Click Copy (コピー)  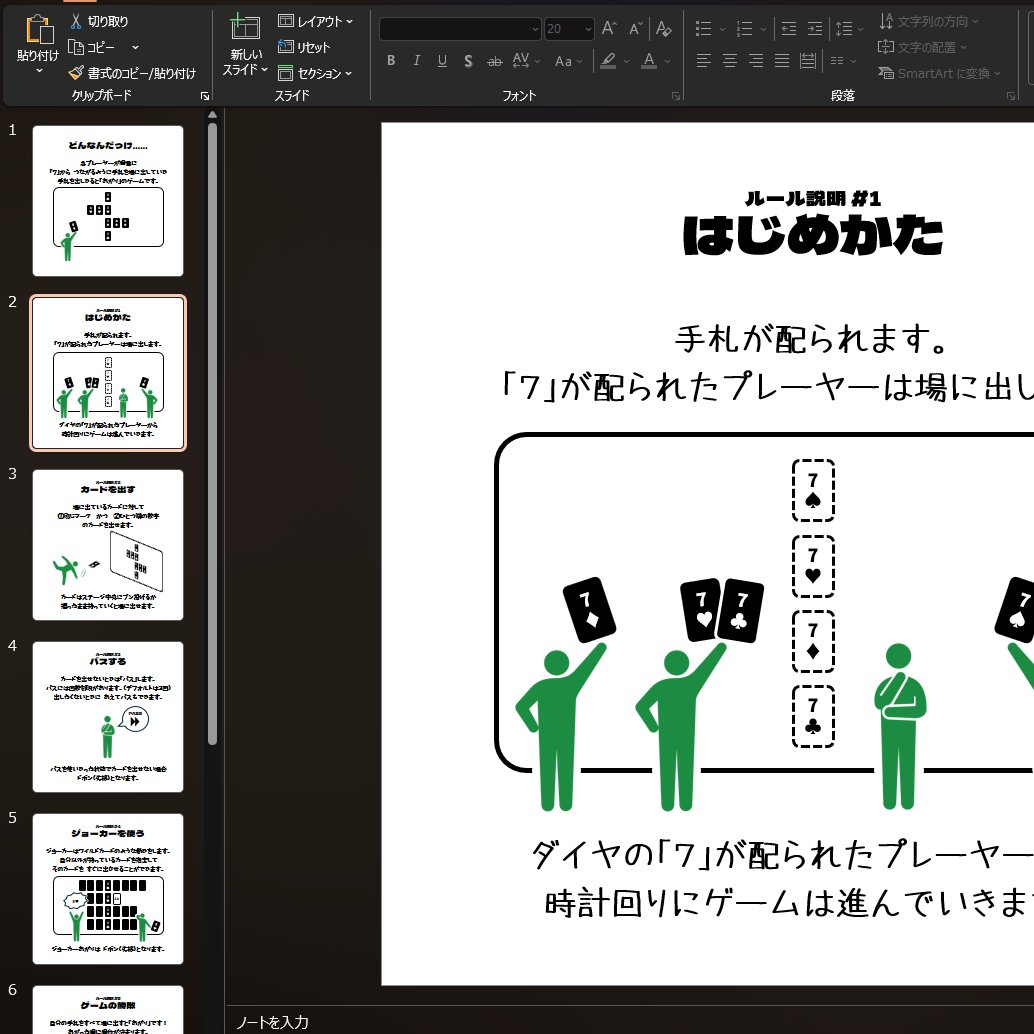92,47
